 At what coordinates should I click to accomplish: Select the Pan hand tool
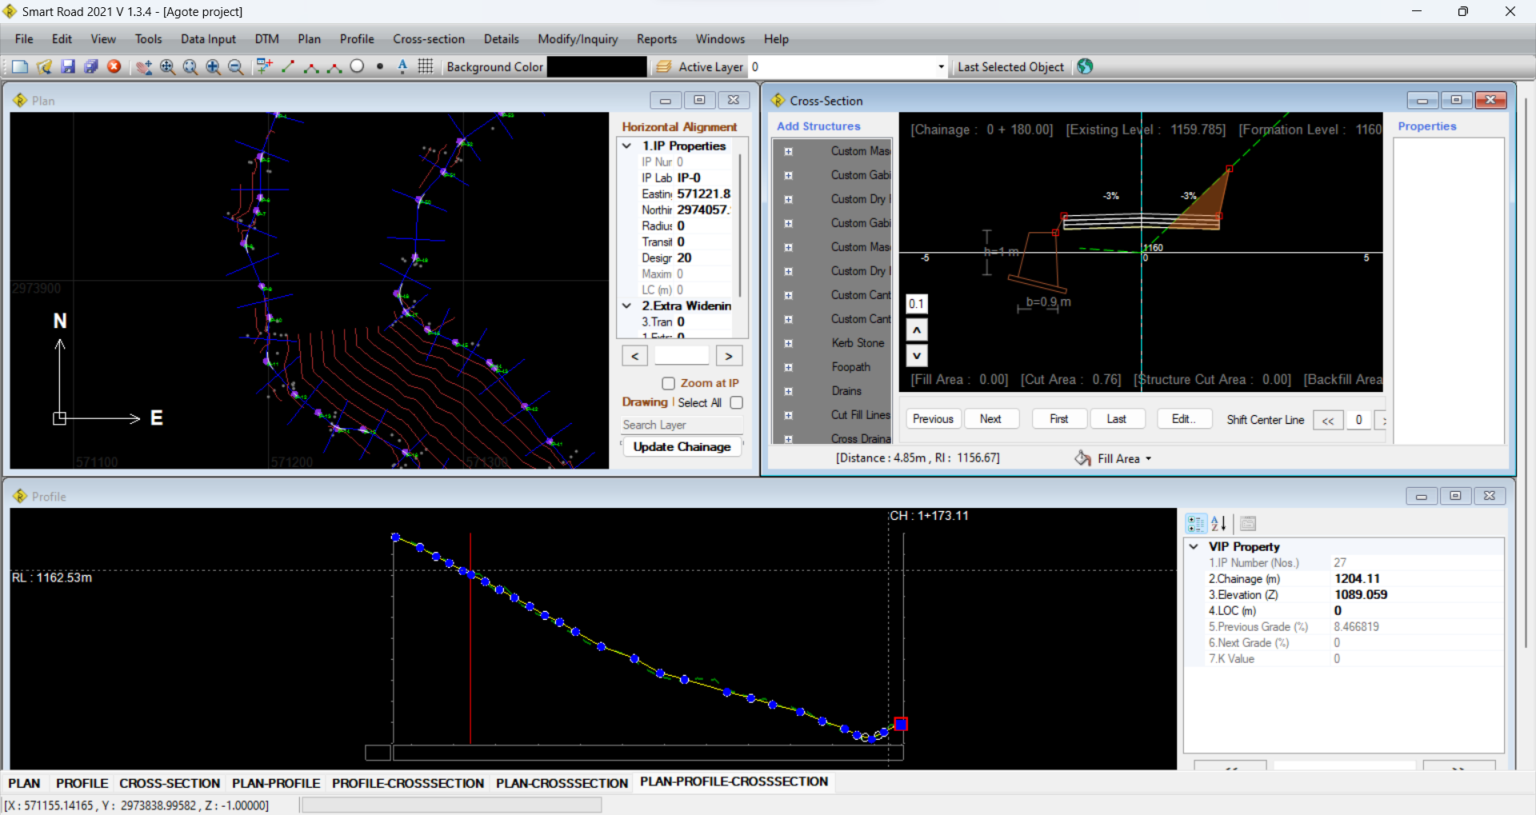(x=144, y=67)
